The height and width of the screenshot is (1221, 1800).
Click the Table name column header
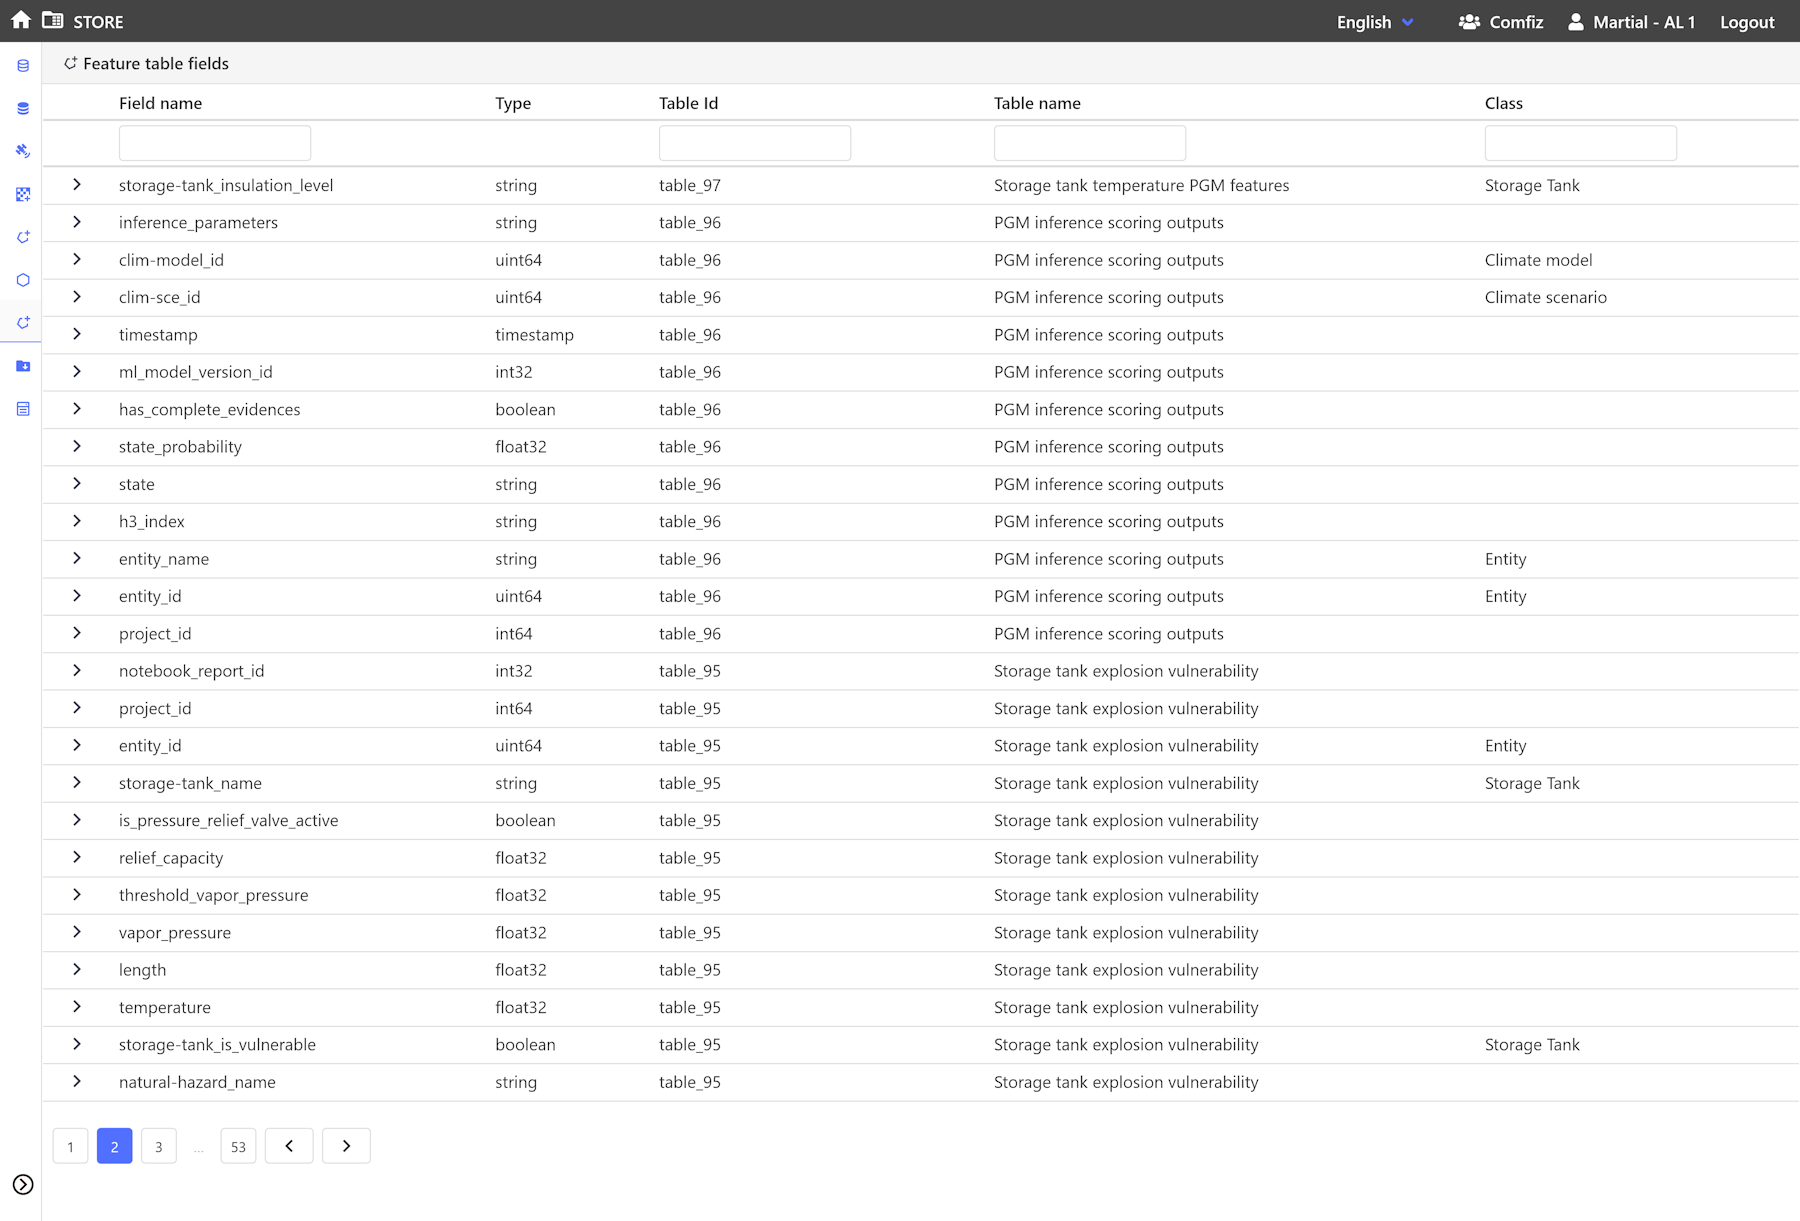[1037, 103]
